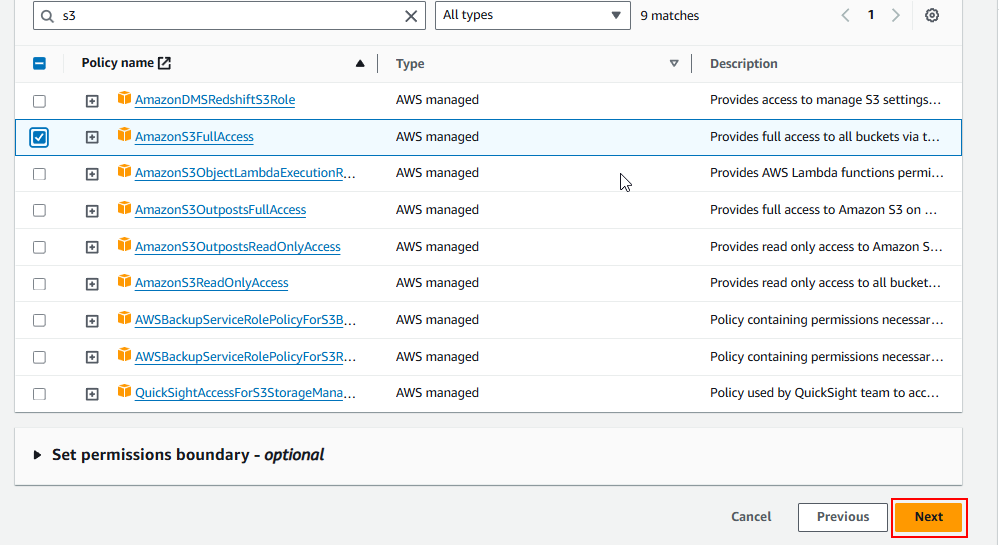Click the magnifier icon in search box

(x=48, y=16)
